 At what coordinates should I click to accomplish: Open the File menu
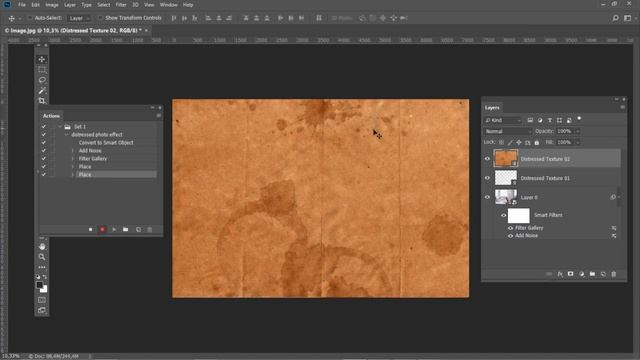[22, 5]
